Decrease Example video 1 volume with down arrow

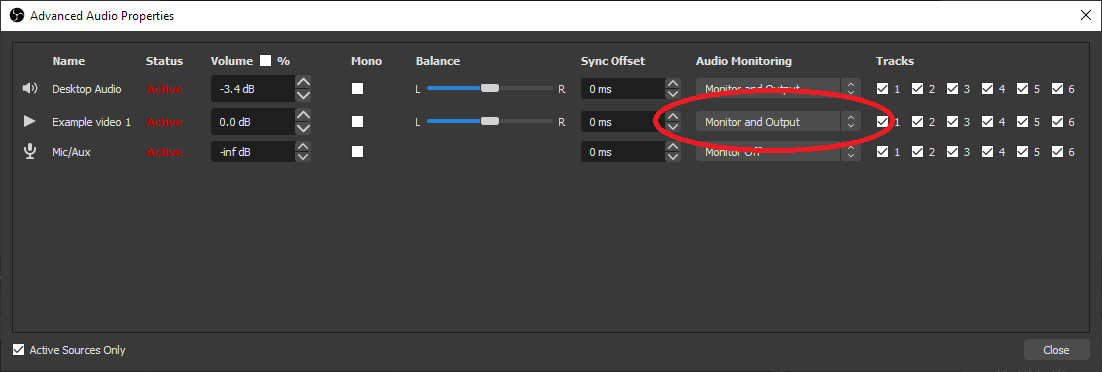point(304,129)
